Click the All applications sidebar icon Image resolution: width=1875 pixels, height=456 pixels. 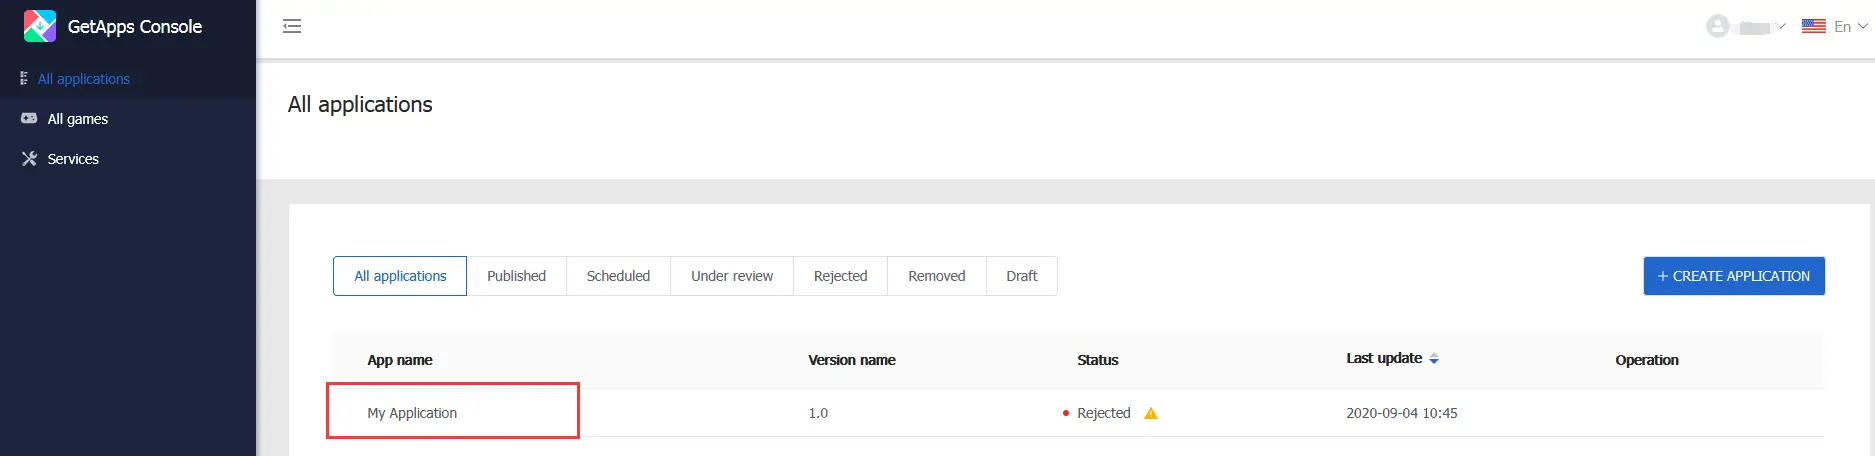tap(24, 78)
